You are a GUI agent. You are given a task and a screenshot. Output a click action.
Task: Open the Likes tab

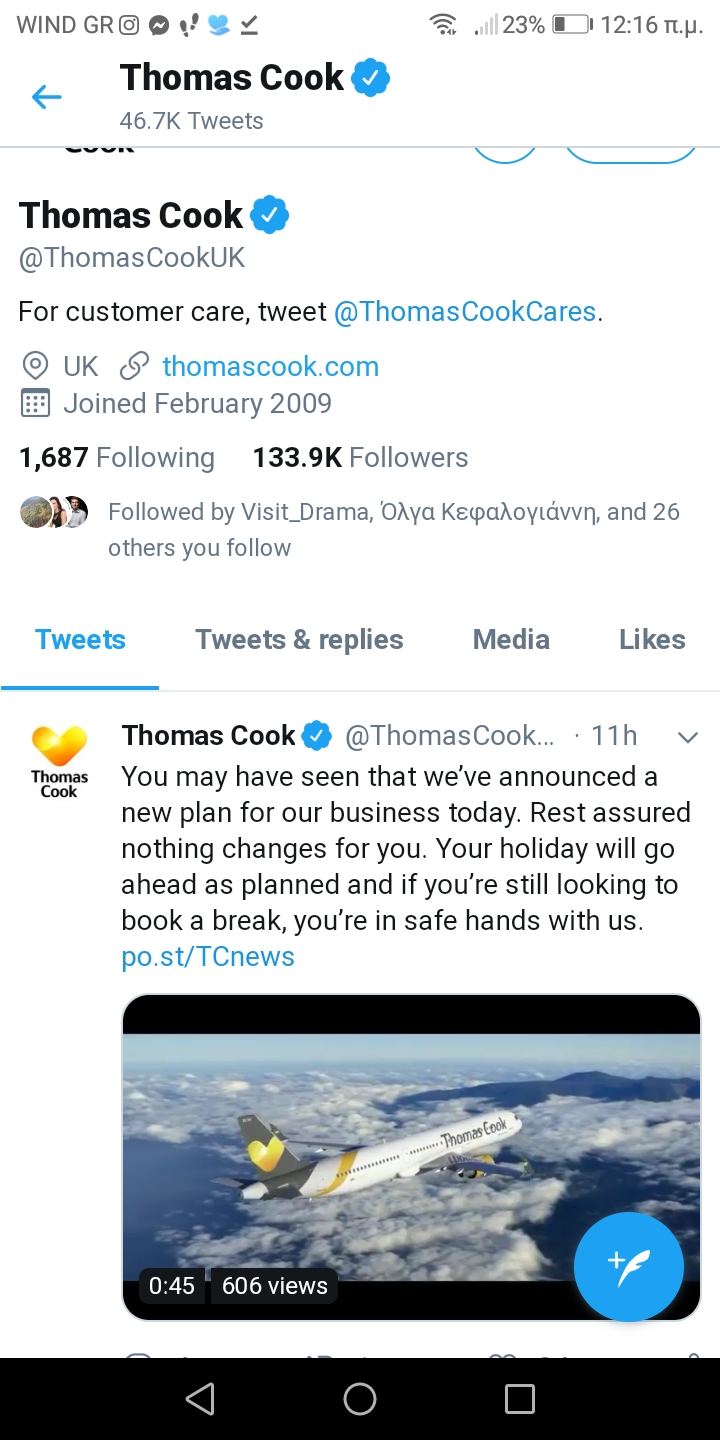[652, 640]
